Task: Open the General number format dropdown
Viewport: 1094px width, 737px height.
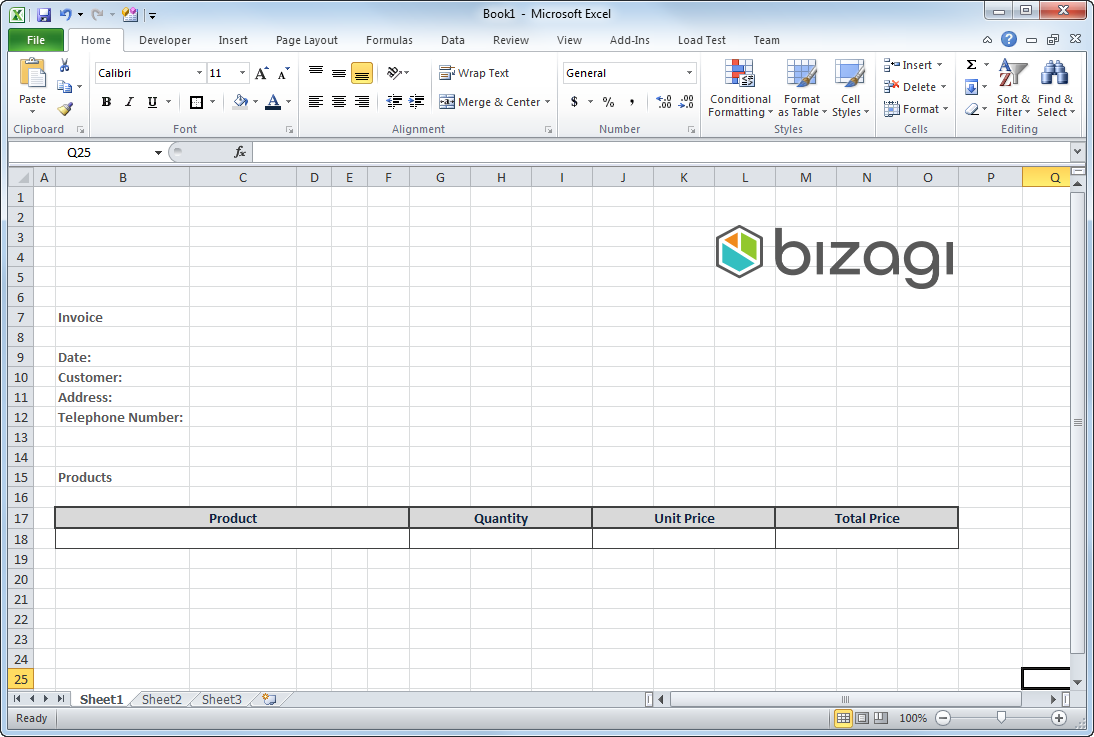Action: pyautogui.click(x=689, y=73)
